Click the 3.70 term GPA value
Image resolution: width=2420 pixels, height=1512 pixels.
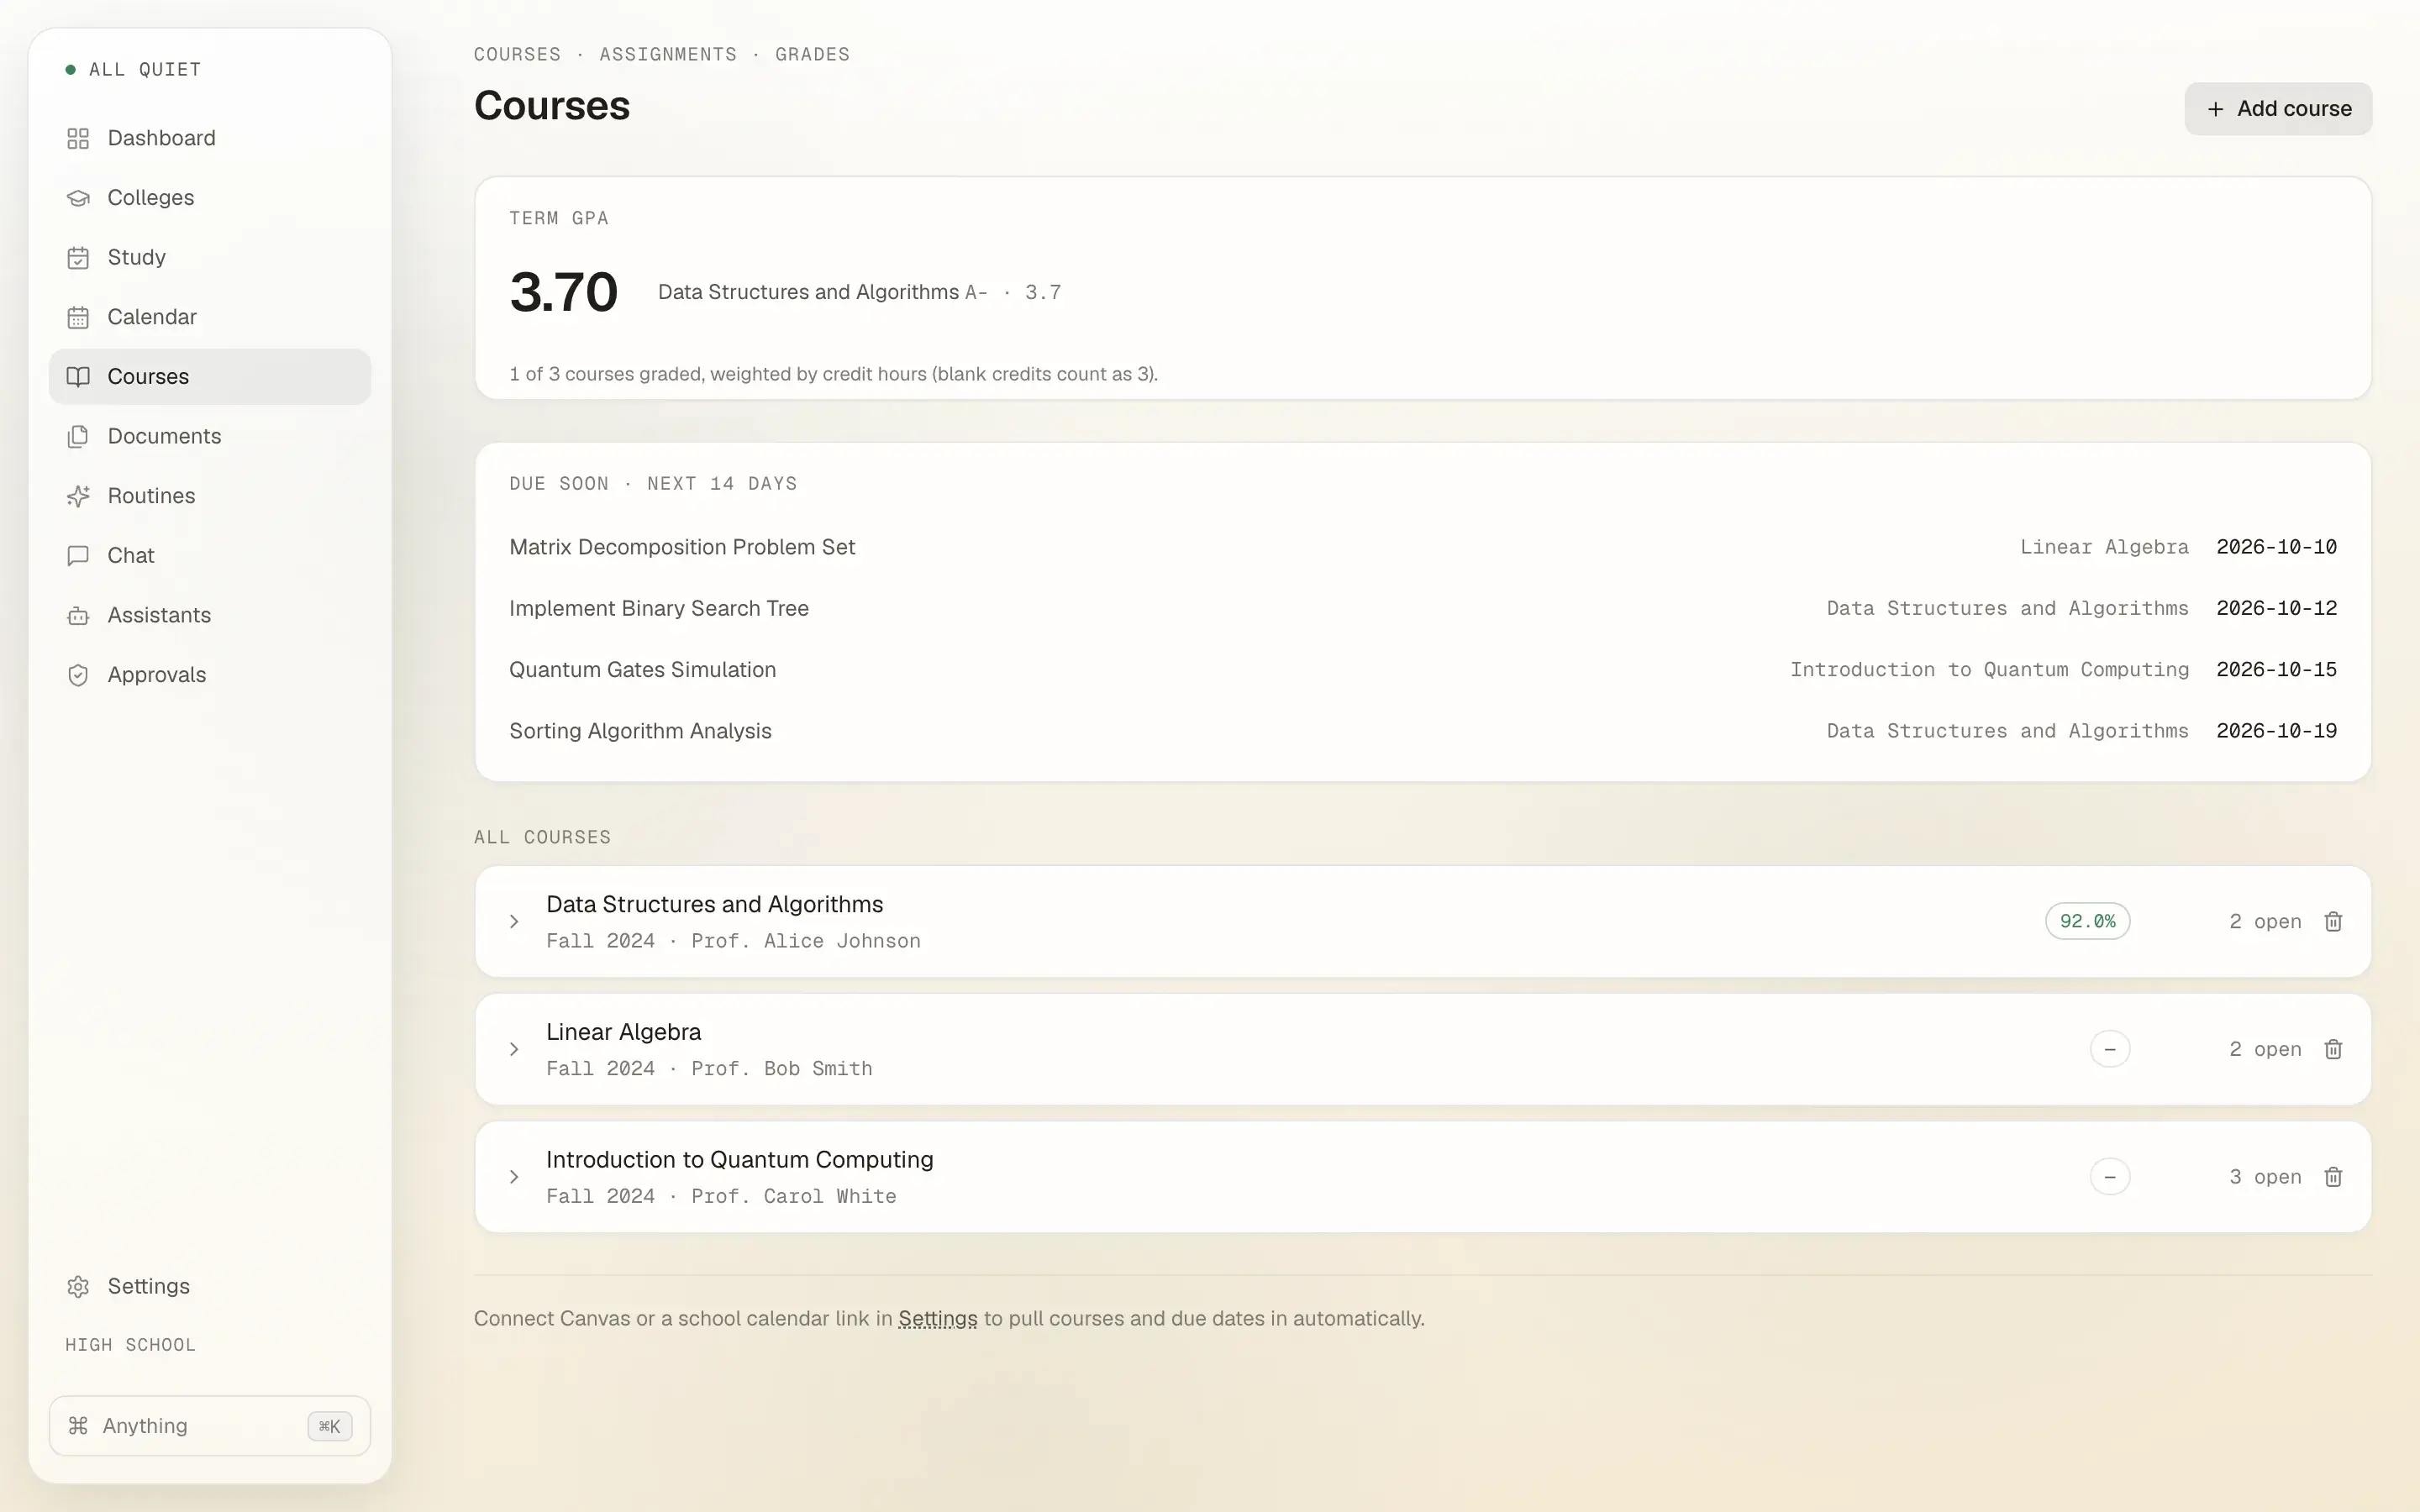coord(564,292)
